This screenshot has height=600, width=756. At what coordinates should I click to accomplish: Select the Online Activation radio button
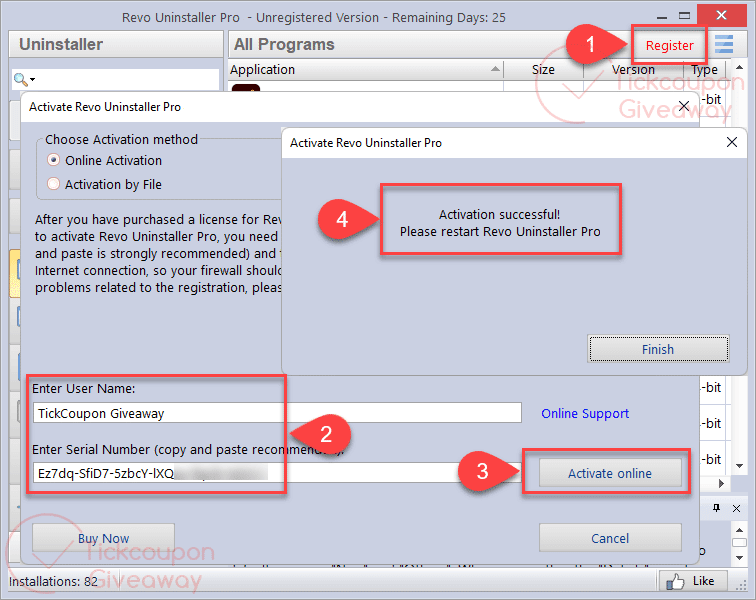click(x=54, y=160)
